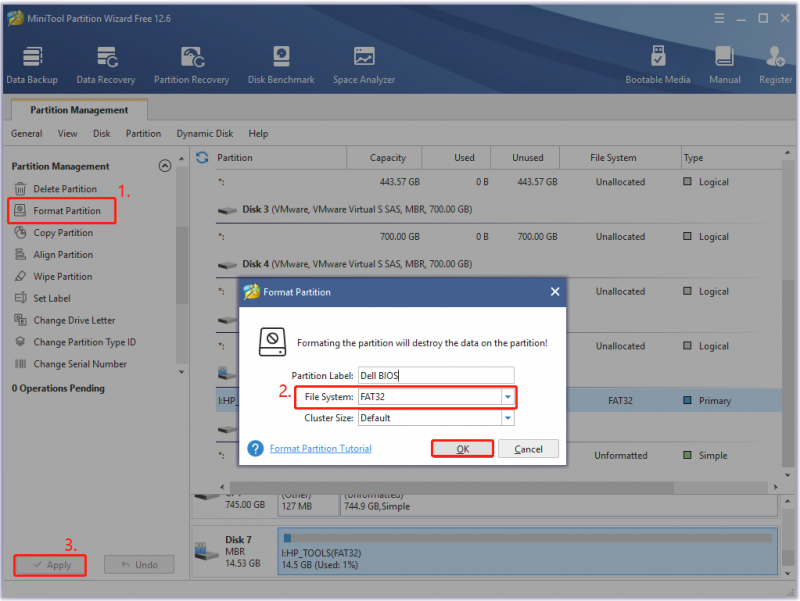This screenshot has height=601, width=800.
Task: Open the Format Partition Tutorial link
Action: pyautogui.click(x=320, y=448)
